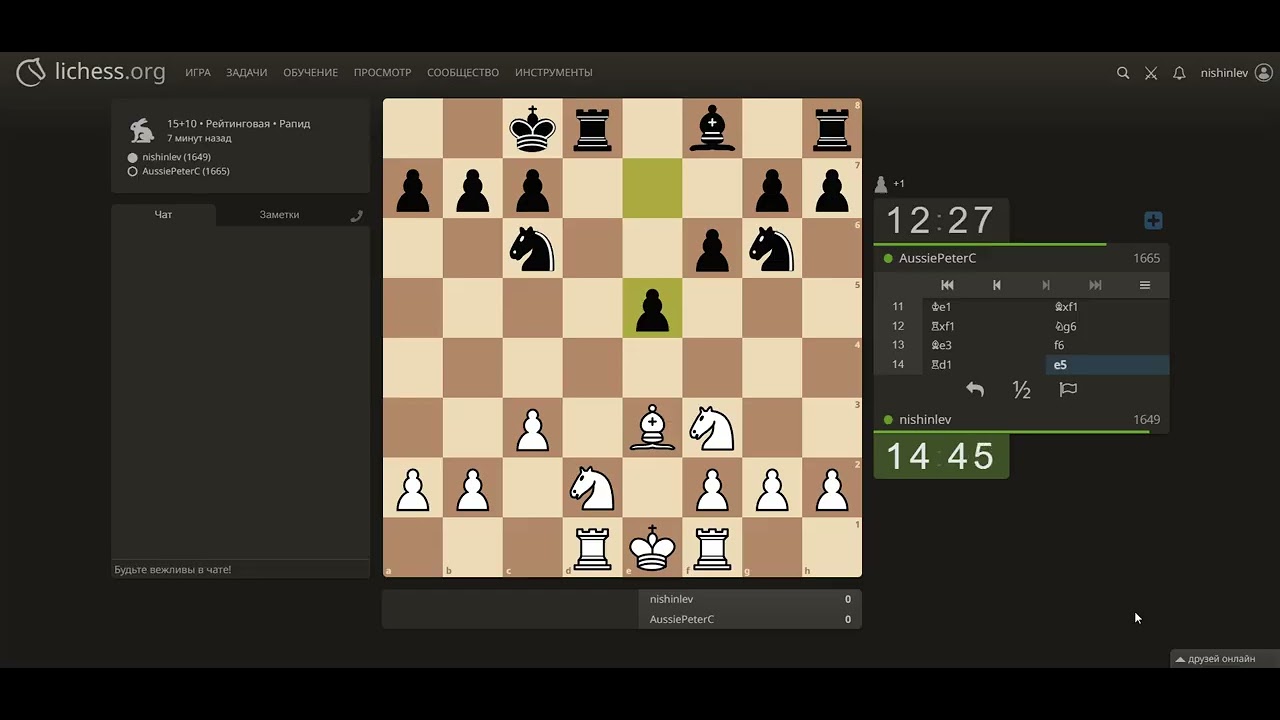Offer a draw ½ button
This screenshot has width=1280, height=720.
(1021, 390)
